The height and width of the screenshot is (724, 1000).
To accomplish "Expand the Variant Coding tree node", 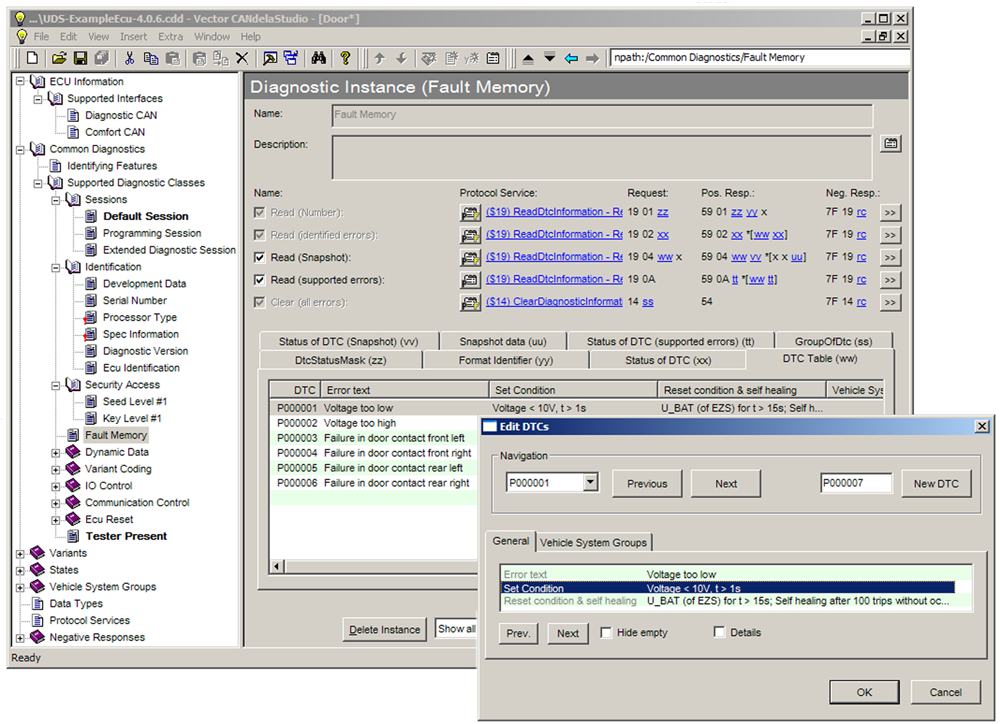I will tap(57, 469).
